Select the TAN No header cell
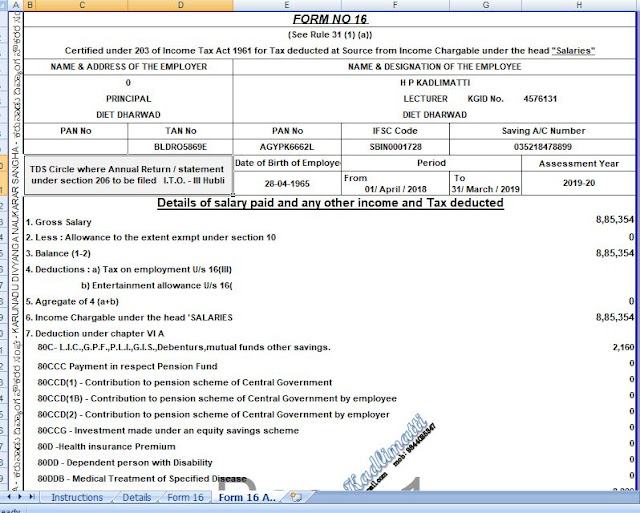Viewport: 640px width, 513px height. pyautogui.click(x=180, y=131)
